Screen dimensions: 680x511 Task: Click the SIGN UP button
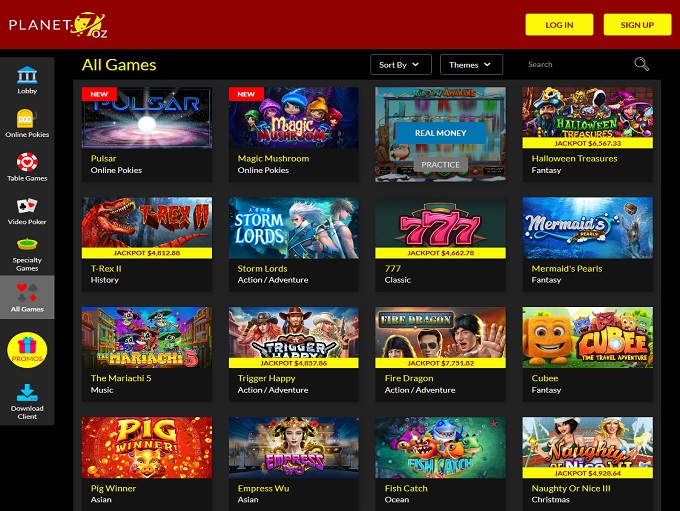click(637, 25)
